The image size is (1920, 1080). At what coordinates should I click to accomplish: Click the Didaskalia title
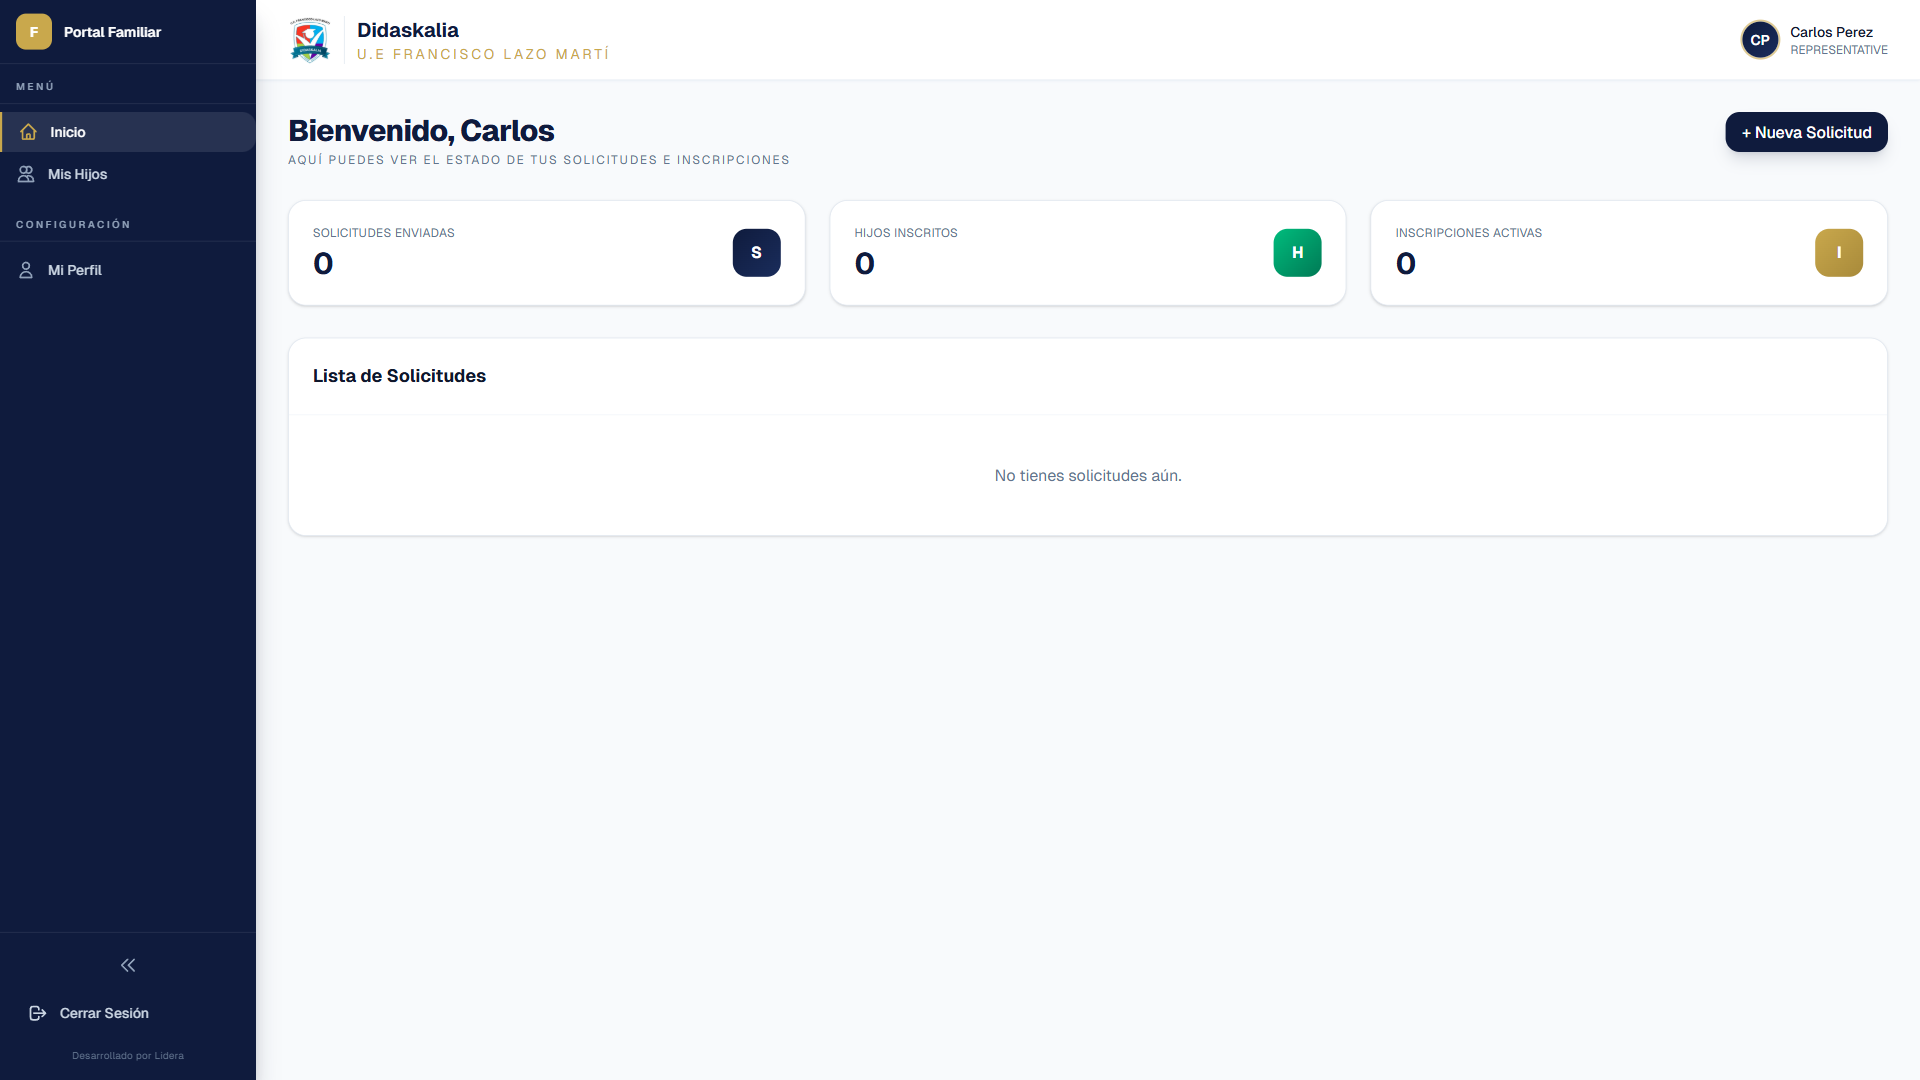[408, 30]
